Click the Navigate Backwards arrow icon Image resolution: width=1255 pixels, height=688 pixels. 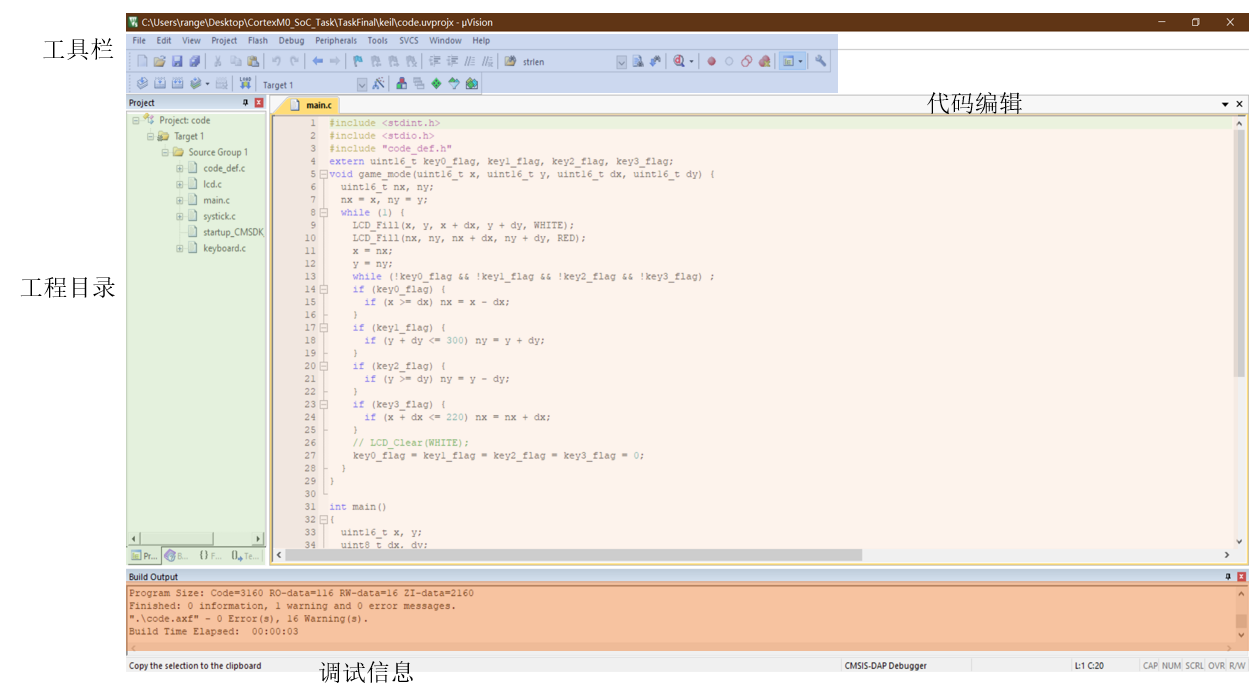(317, 62)
